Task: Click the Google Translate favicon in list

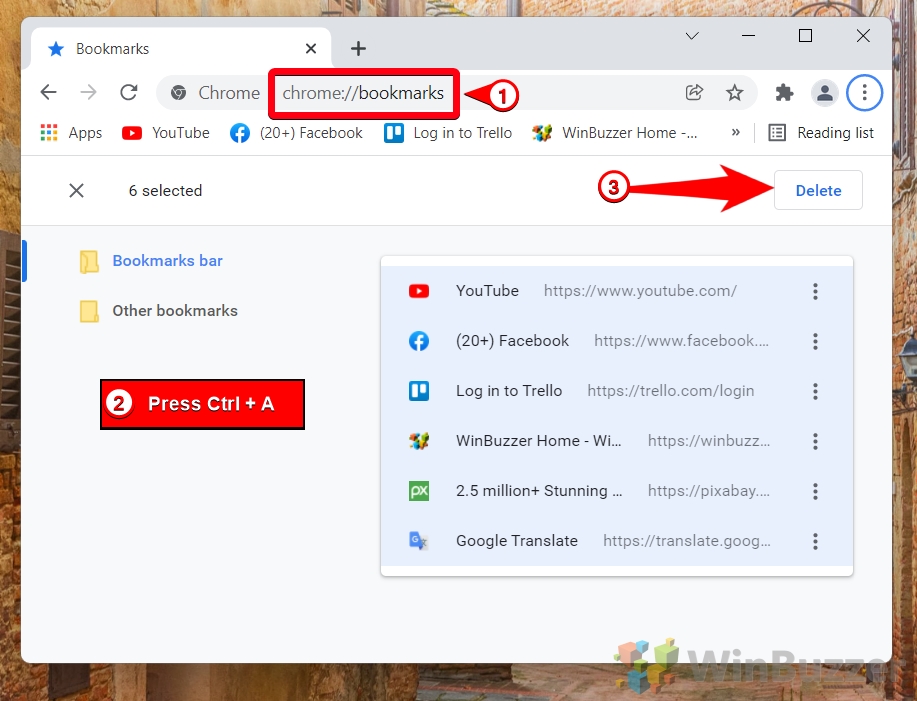Action: [419, 541]
